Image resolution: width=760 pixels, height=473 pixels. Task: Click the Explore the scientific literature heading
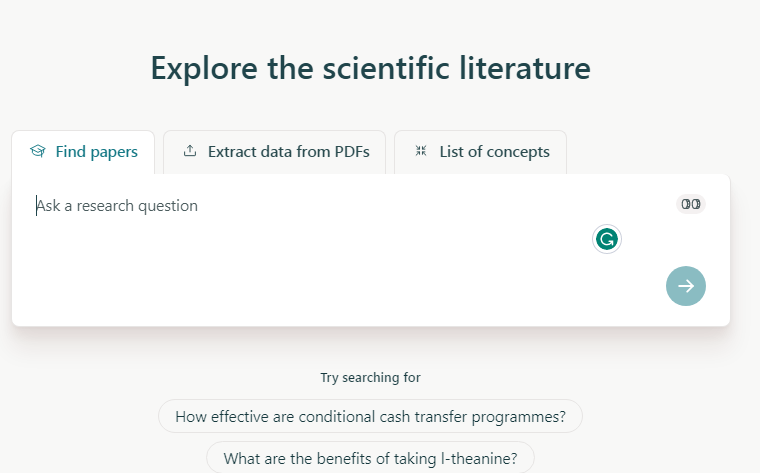(370, 68)
